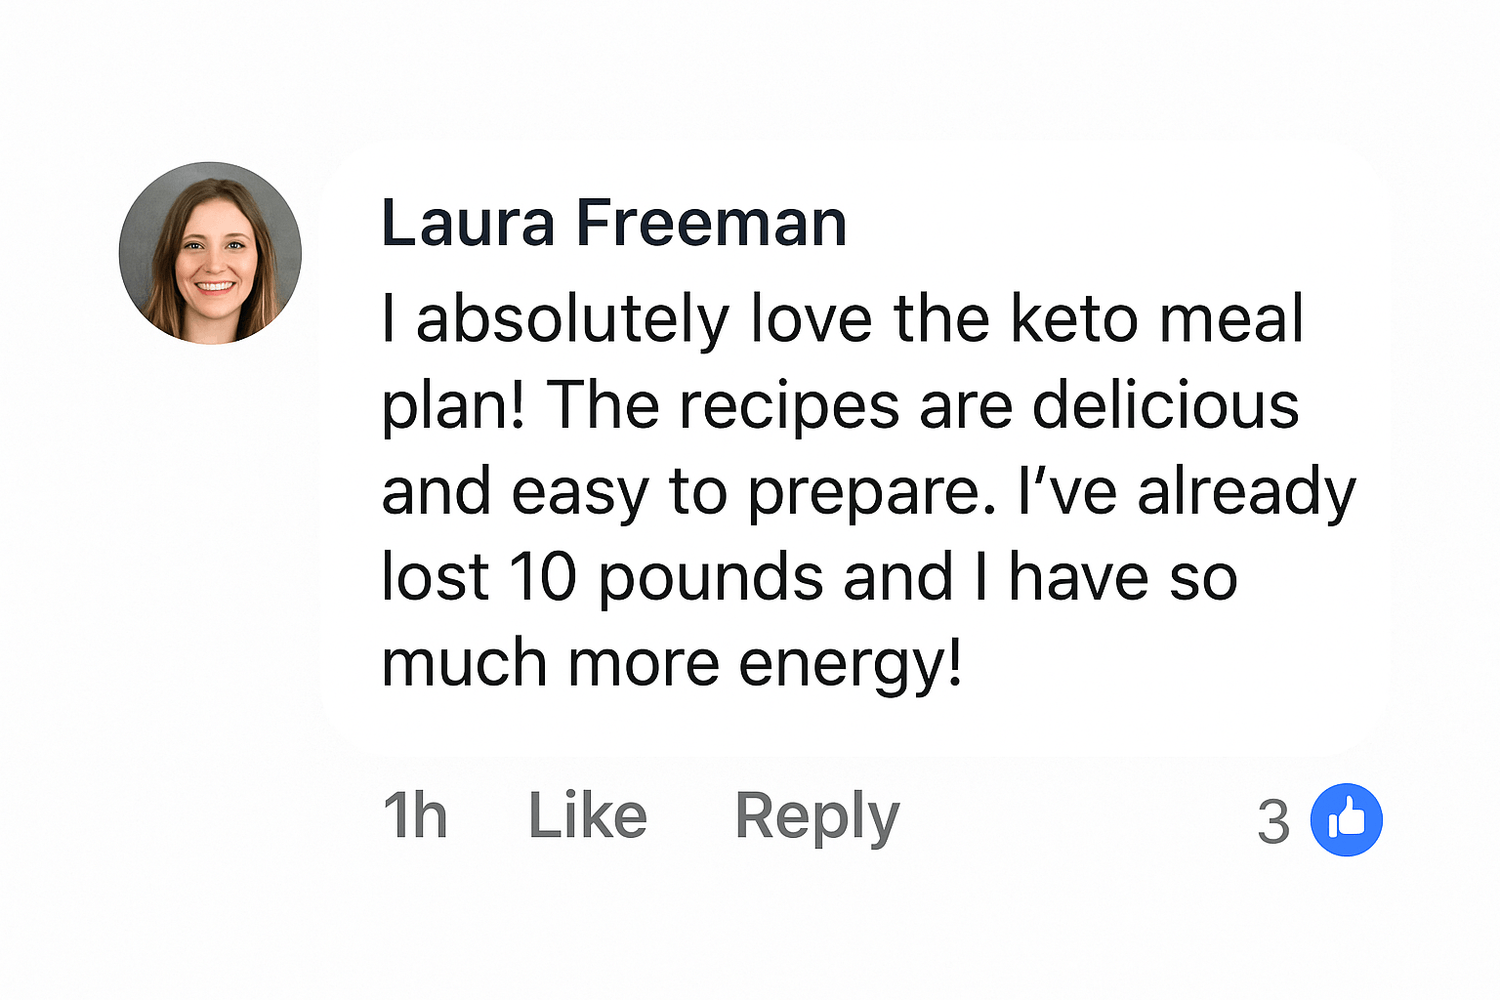1500x1000 pixels.
Task: Click the blue thumbs-up reaction icon
Action: tap(1346, 820)
